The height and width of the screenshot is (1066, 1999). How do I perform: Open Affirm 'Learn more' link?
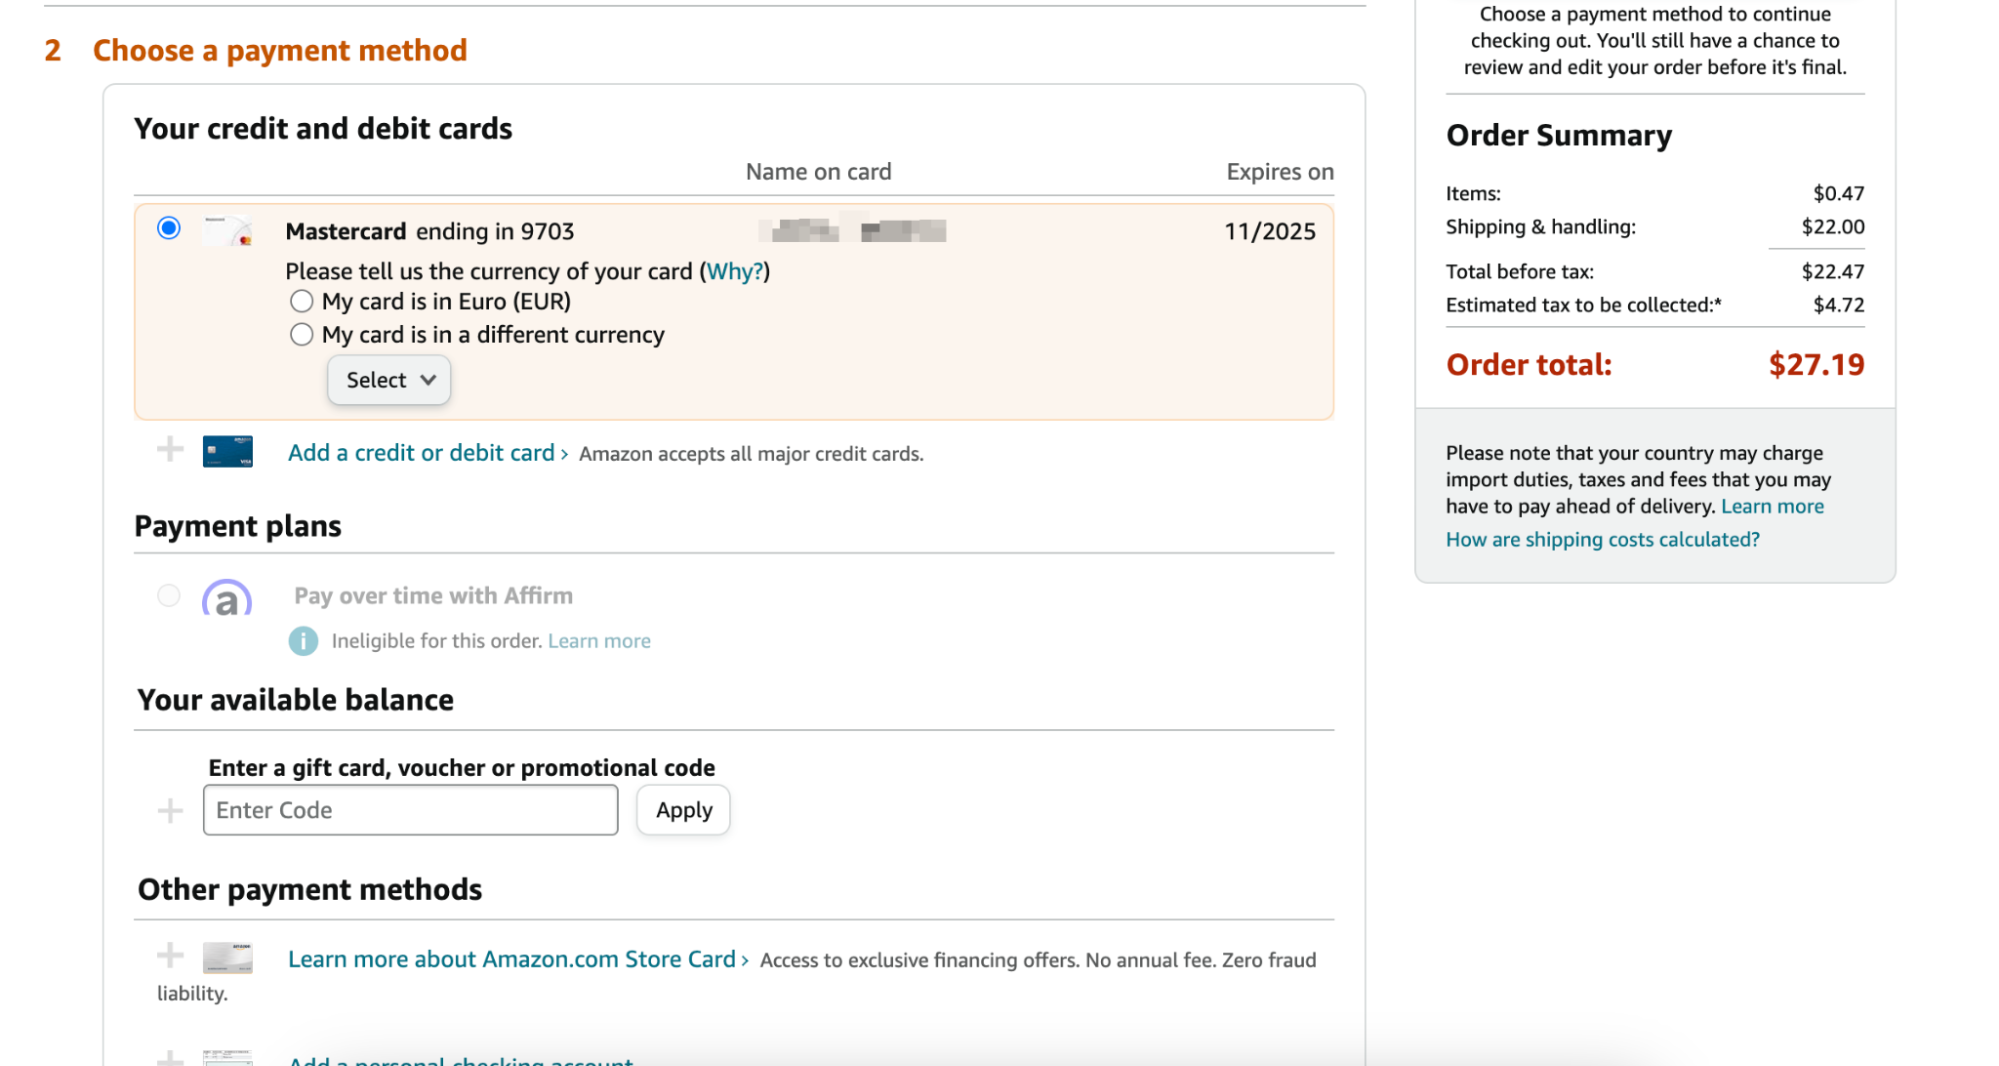[x=599, y=641]
